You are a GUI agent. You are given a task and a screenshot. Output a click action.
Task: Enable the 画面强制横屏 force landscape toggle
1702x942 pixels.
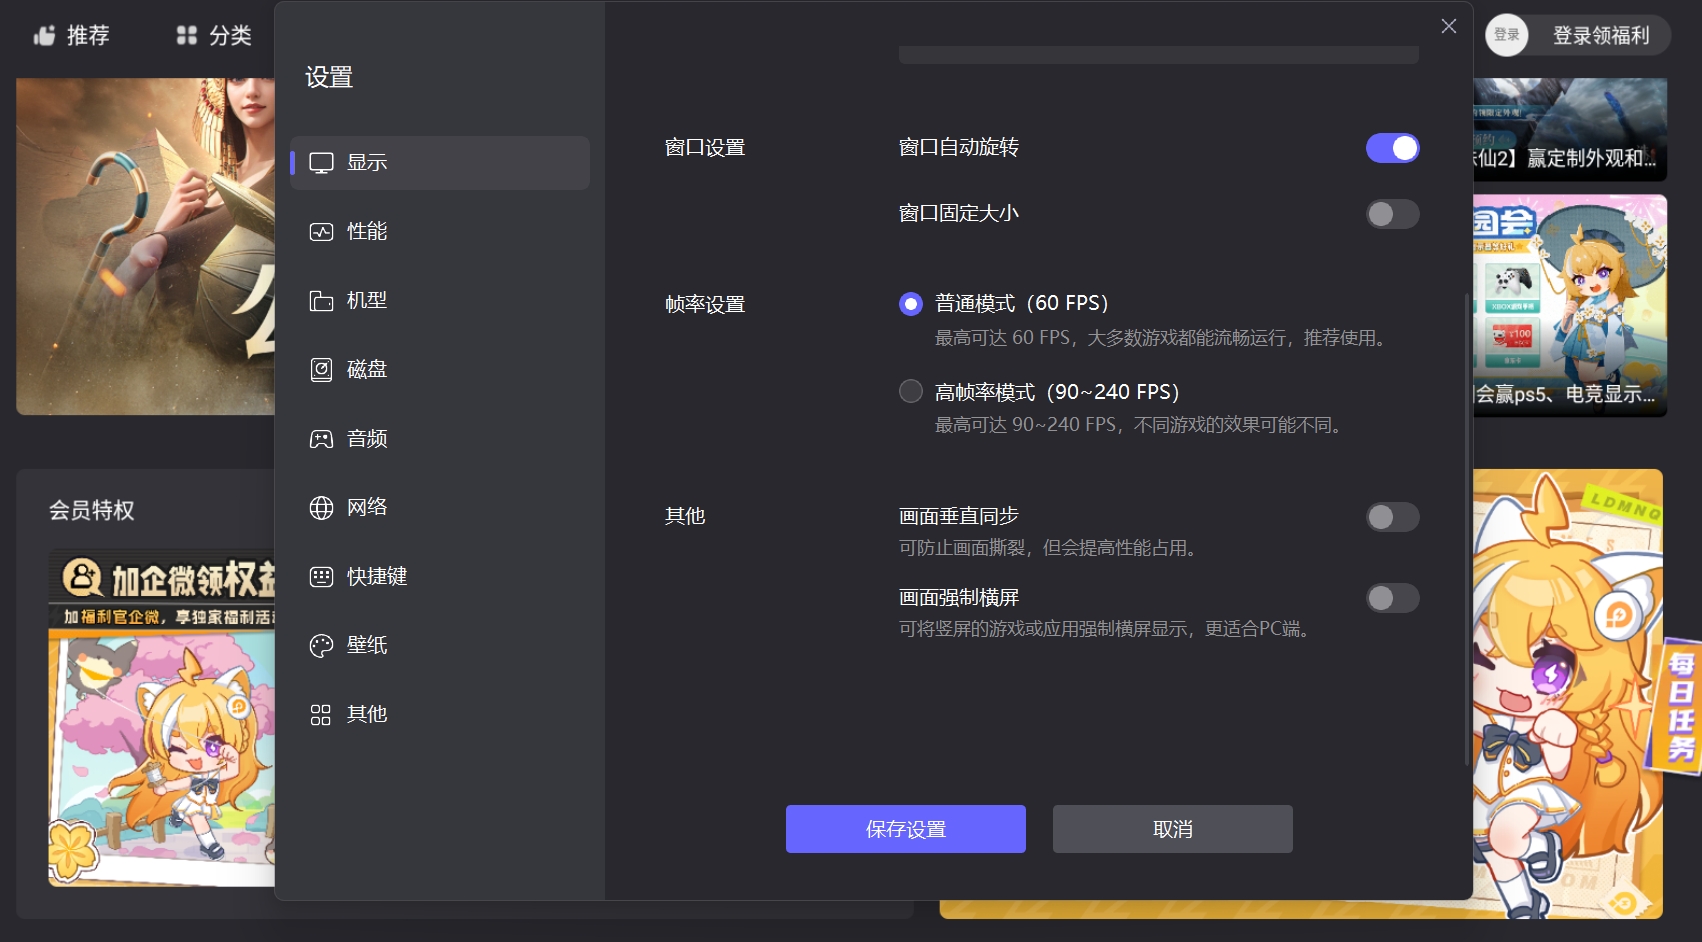pos(1393,598)
